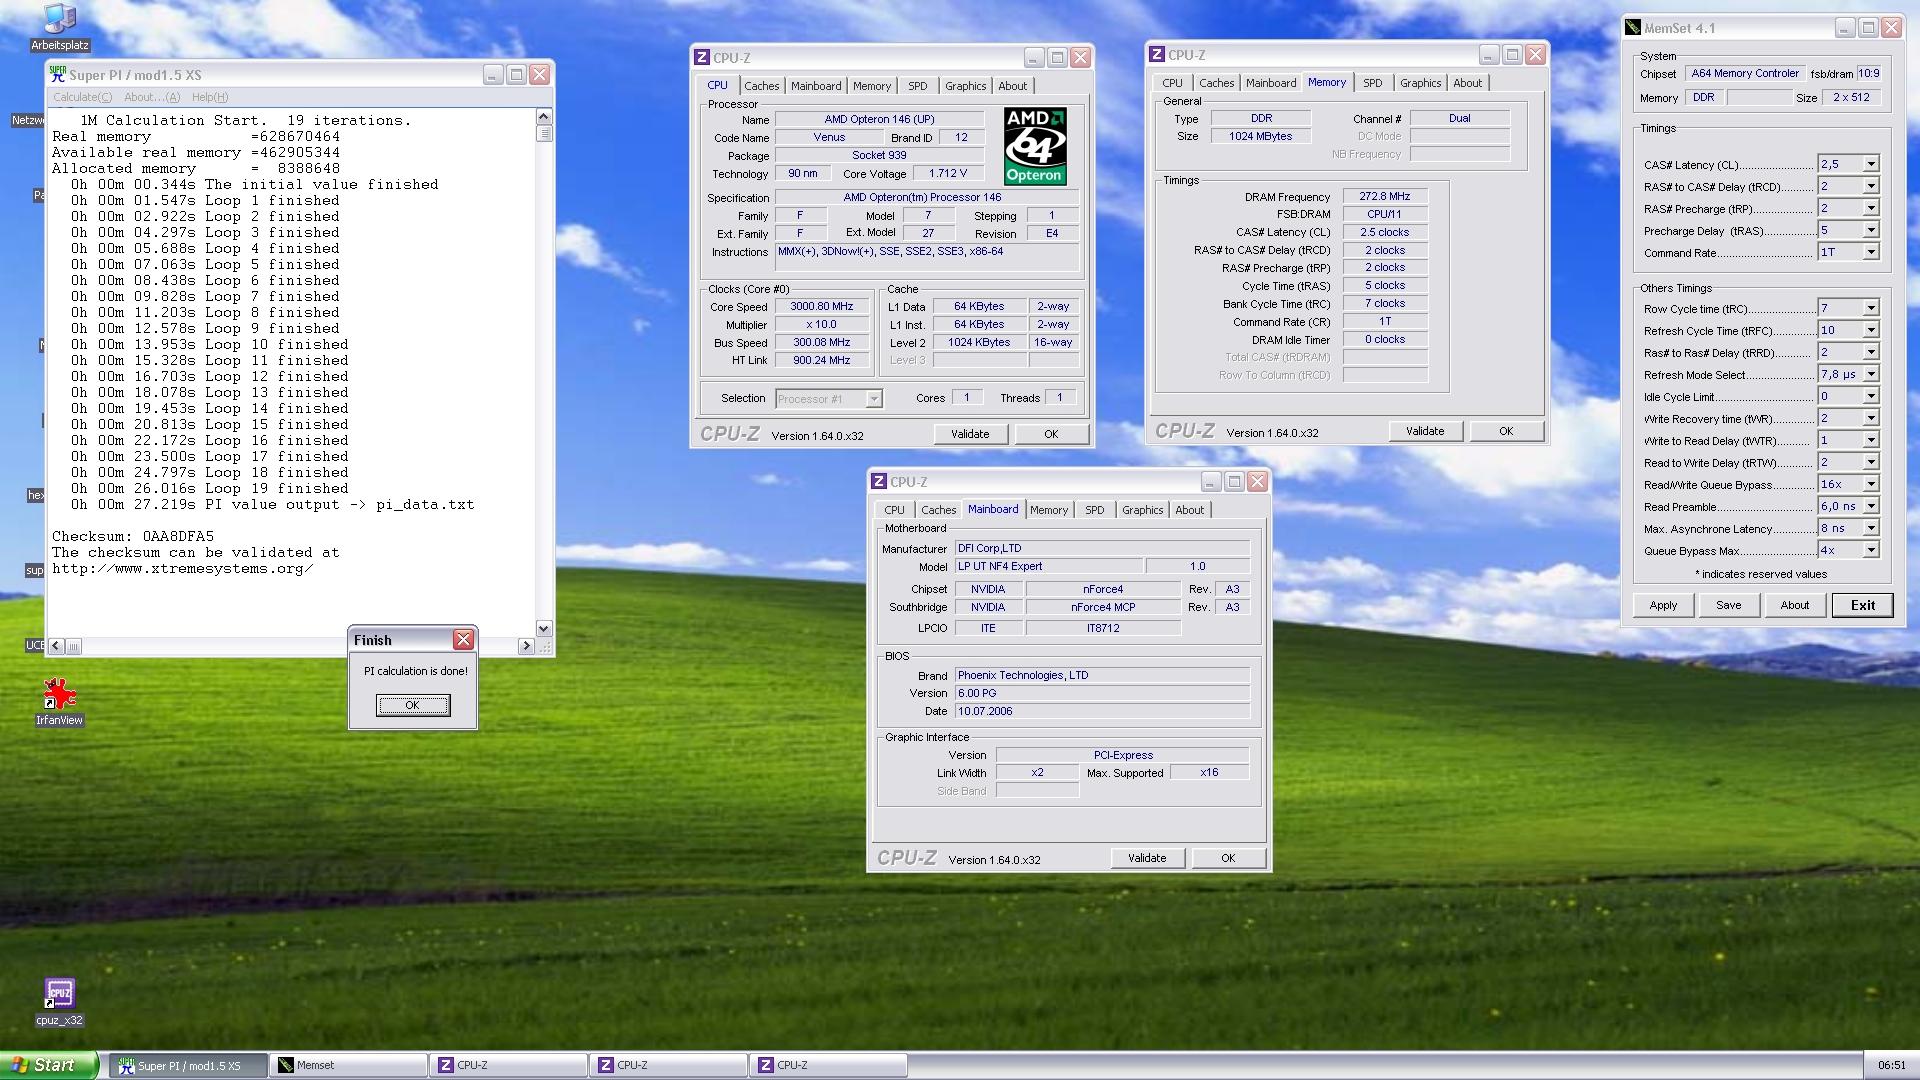Click the AMD 64 Opteron logo
The width and height of the screenshot is (1920, 1080).
pyautogui.click(x=1035, y=146)
